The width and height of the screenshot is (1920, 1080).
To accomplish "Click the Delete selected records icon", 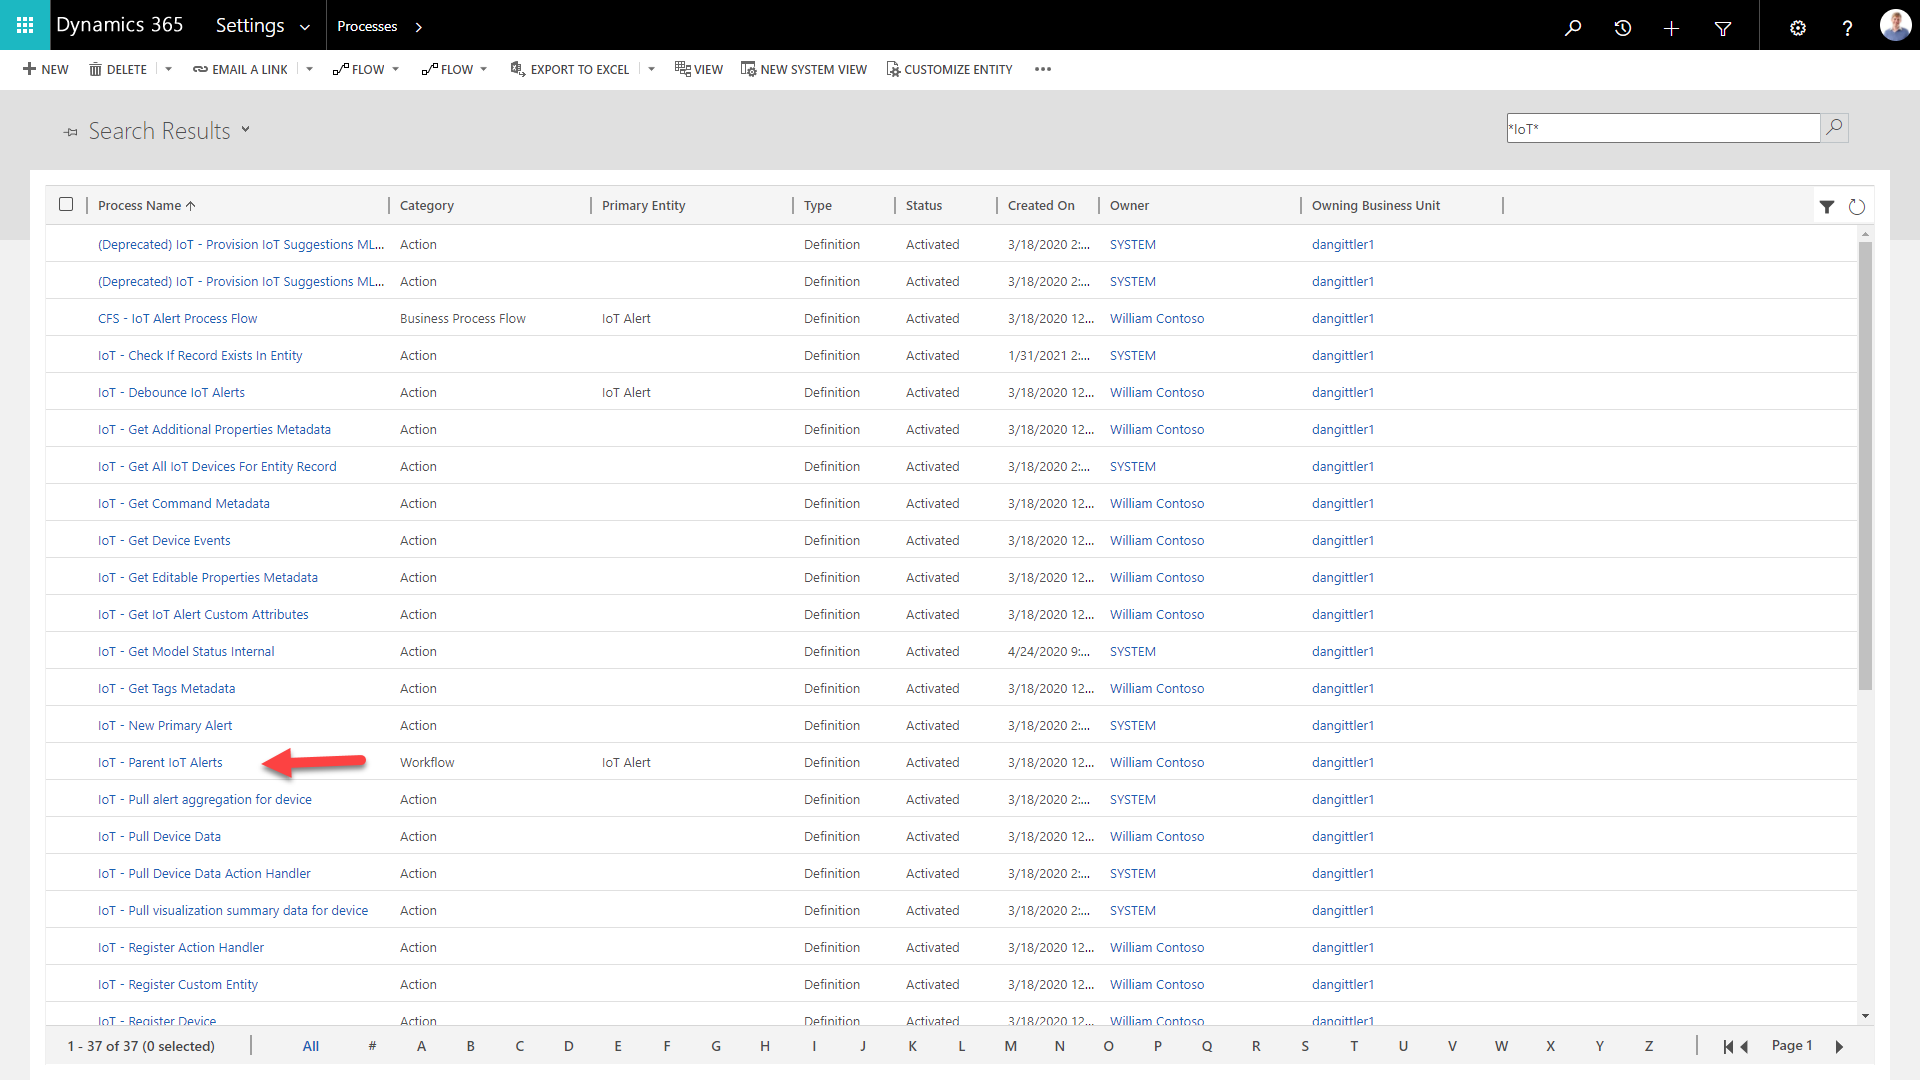I will coord(119,69).
